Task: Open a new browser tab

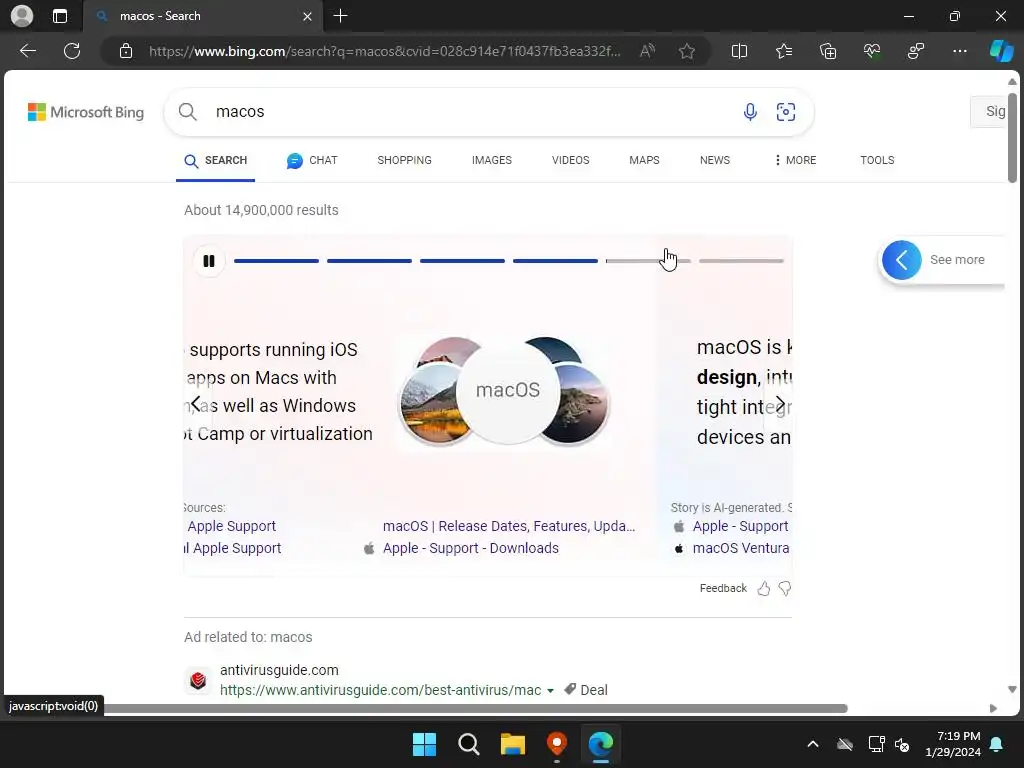Action: [x=340, y=16]
